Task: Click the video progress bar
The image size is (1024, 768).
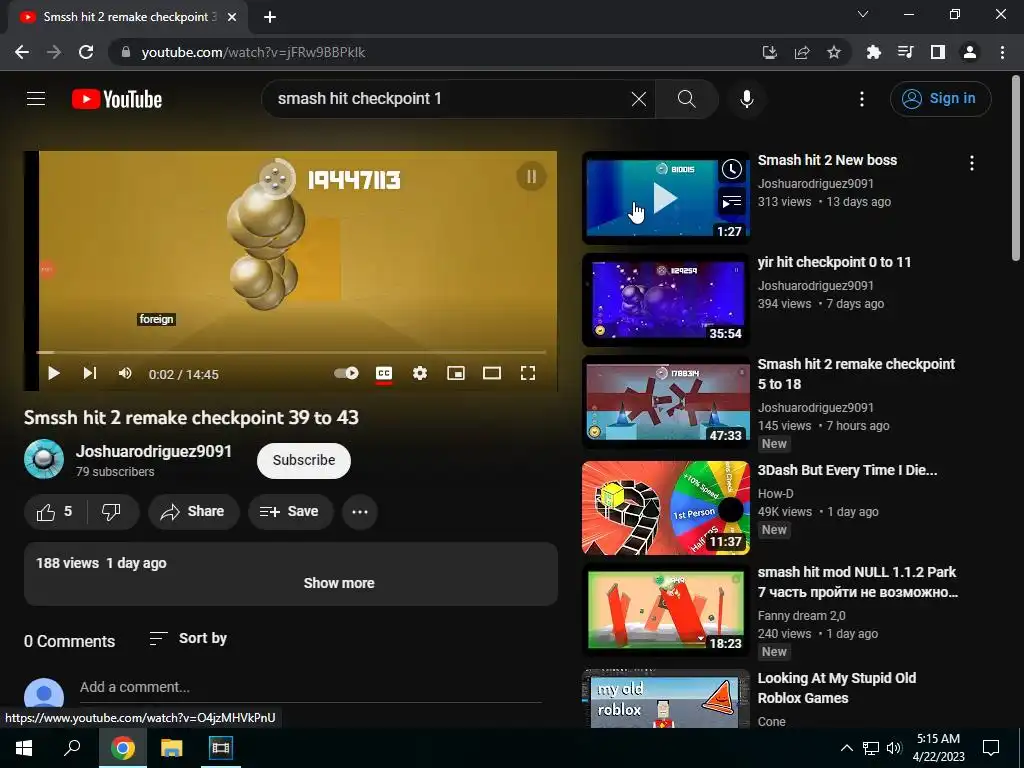Action: click(x=291, y=352)
